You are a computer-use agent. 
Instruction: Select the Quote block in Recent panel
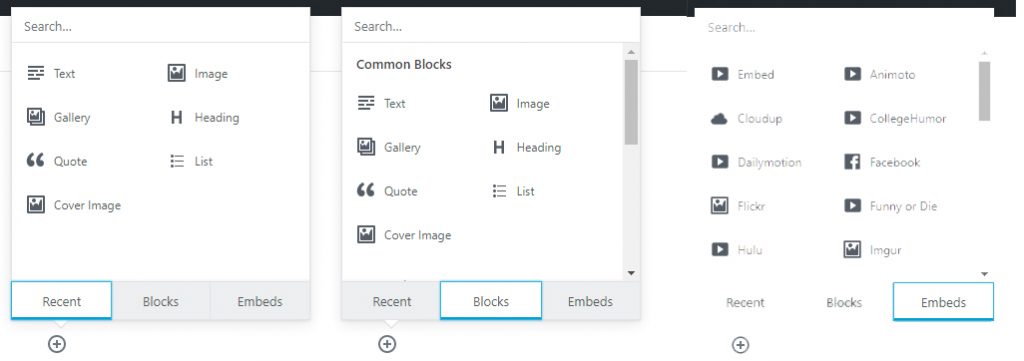tap(57, 161)
